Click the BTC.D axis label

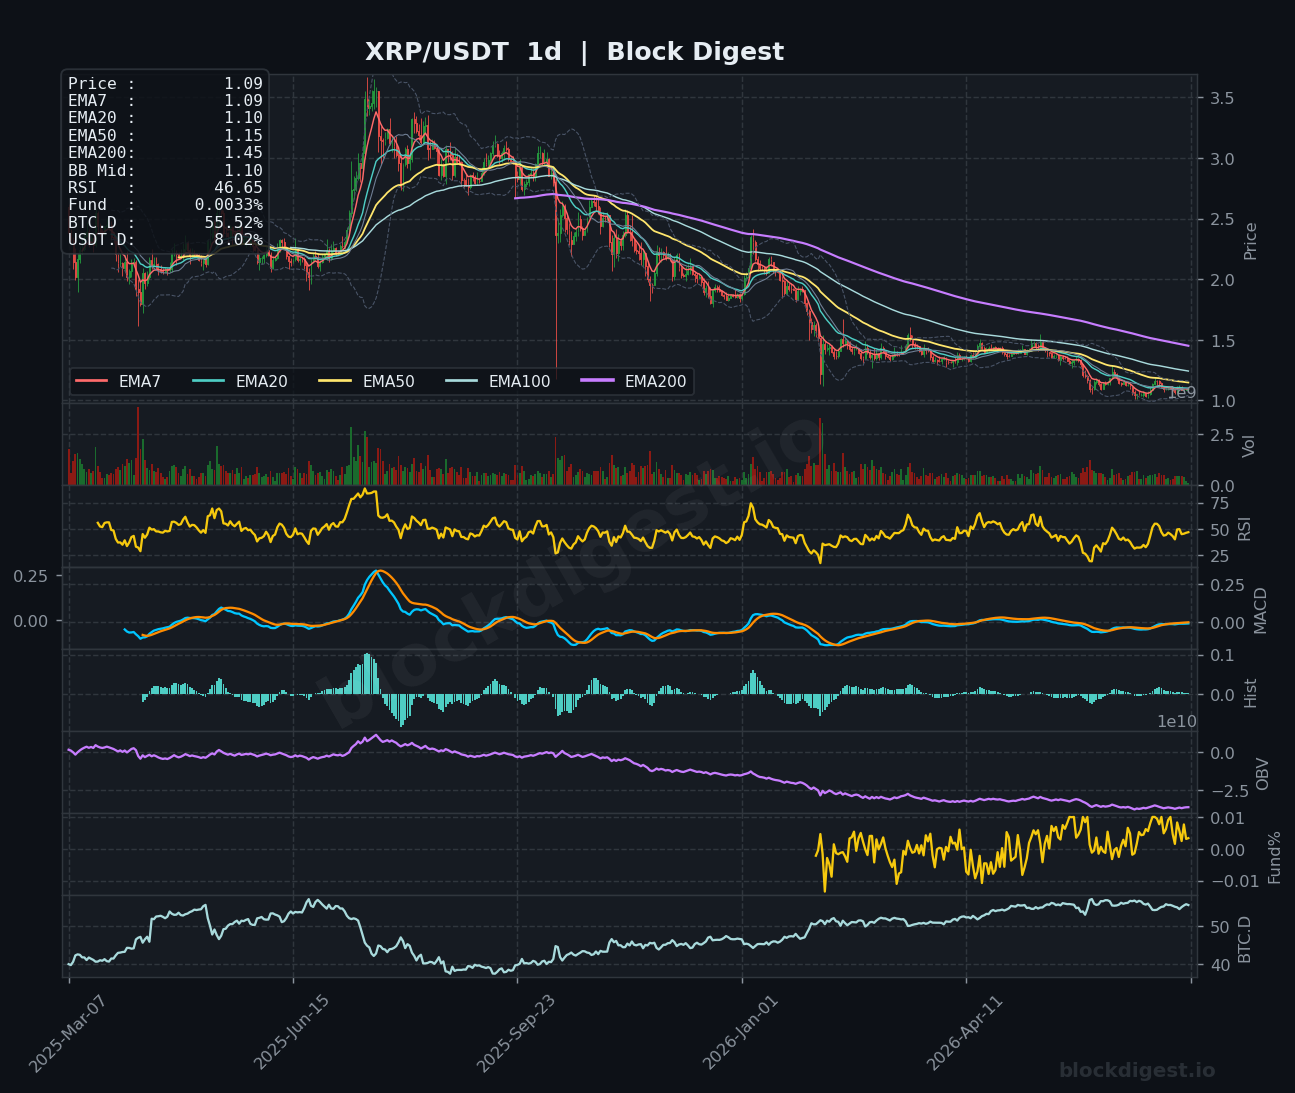click(x=1245, y=939)
